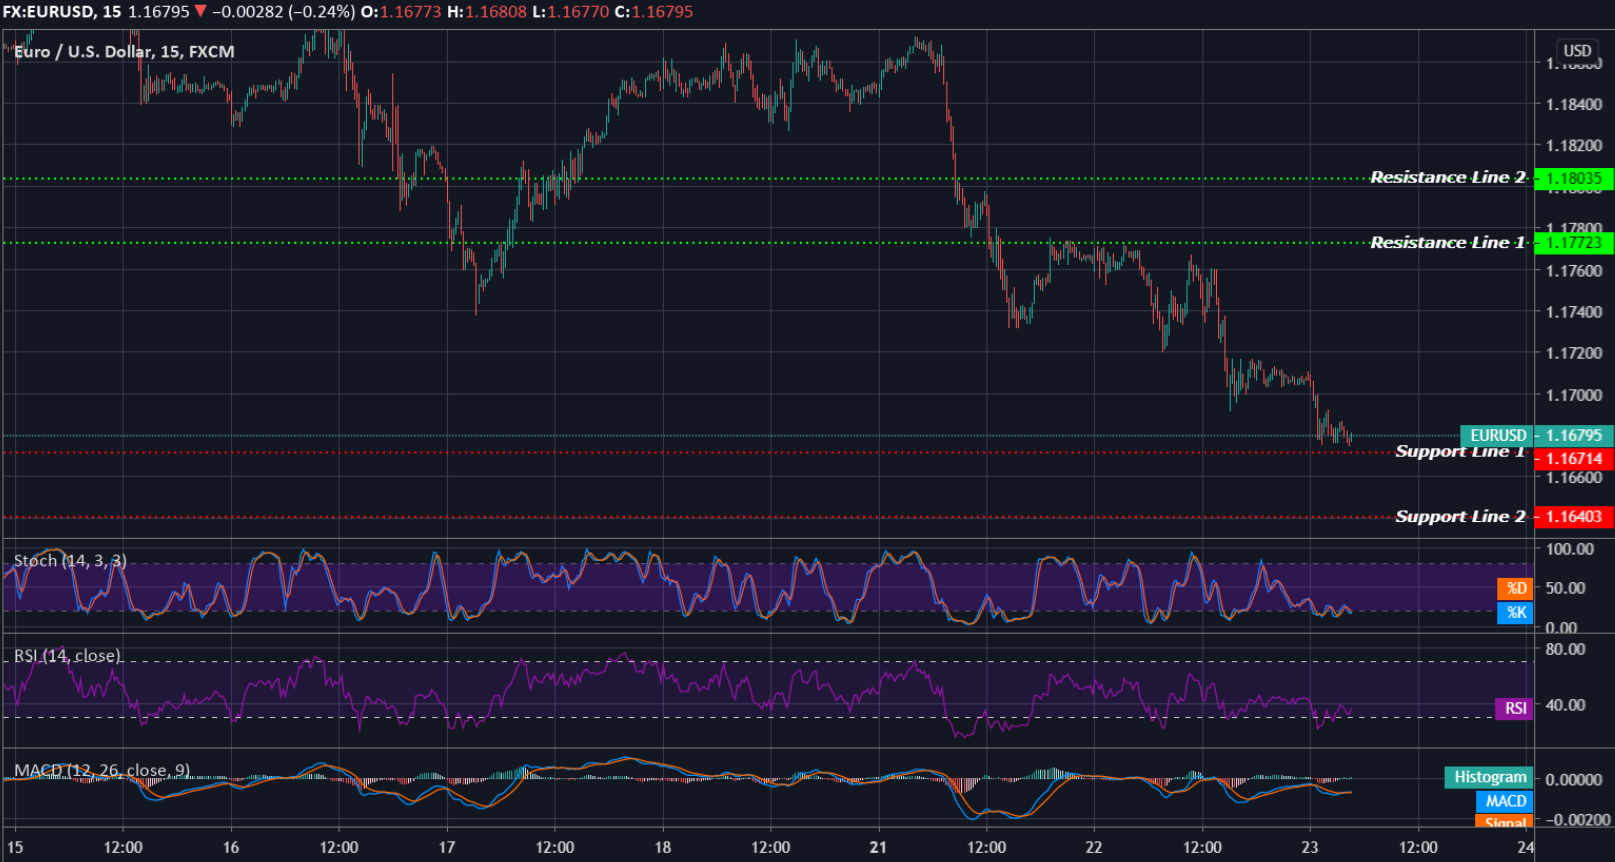Click the price change −0.00282 (−0.24%)
The height and width of the screenshot is (862, 1615).
284,12
